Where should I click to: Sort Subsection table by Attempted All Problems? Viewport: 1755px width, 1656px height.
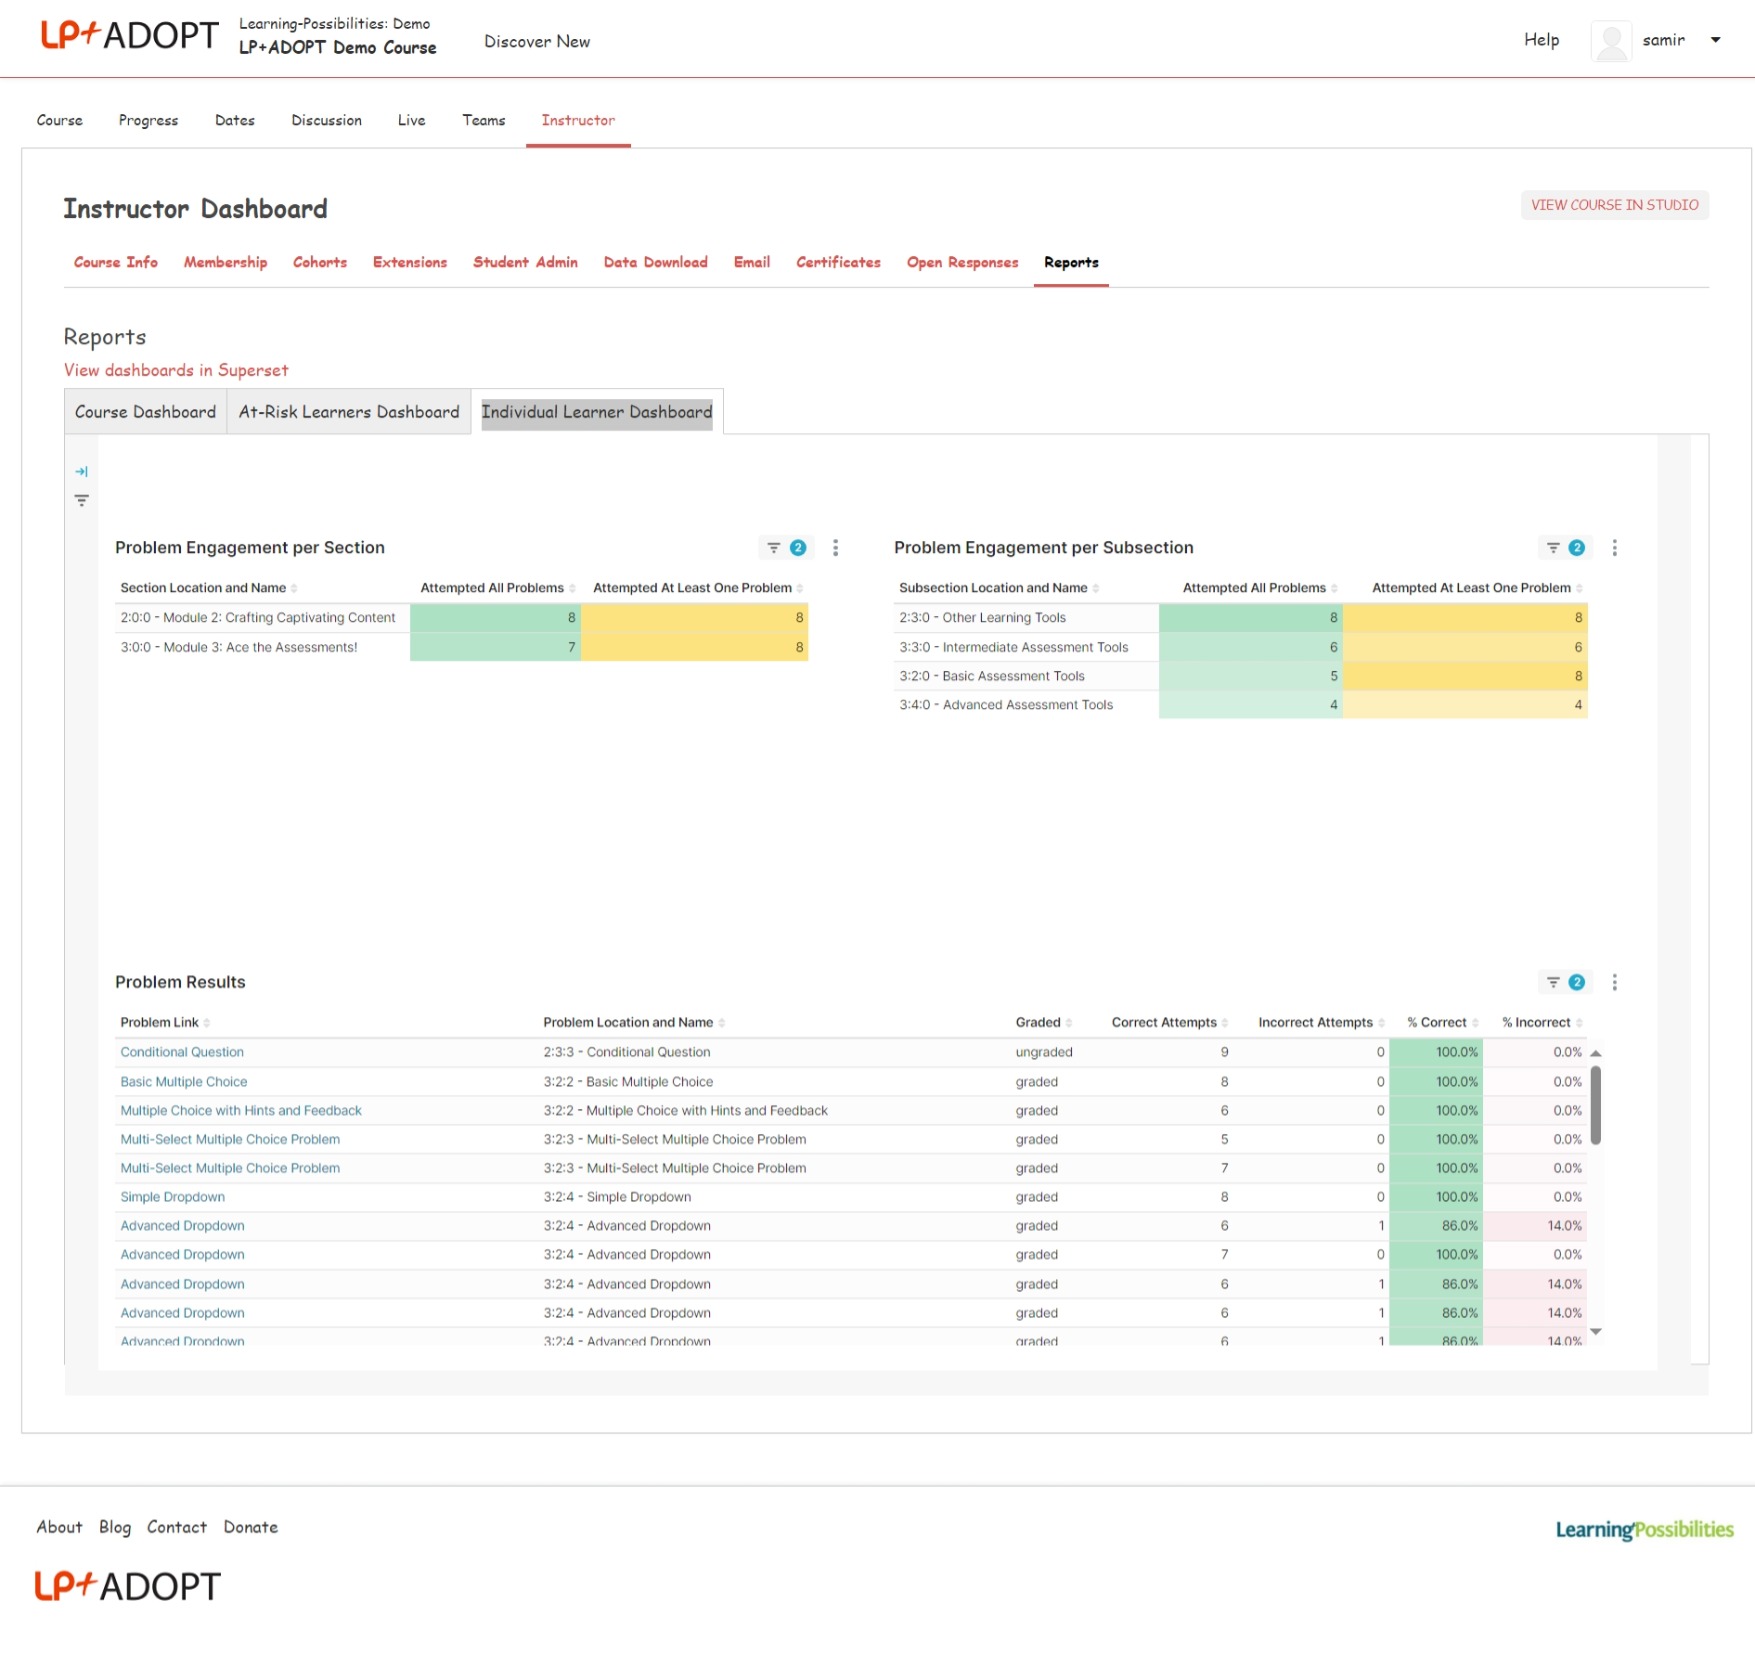1260,588
